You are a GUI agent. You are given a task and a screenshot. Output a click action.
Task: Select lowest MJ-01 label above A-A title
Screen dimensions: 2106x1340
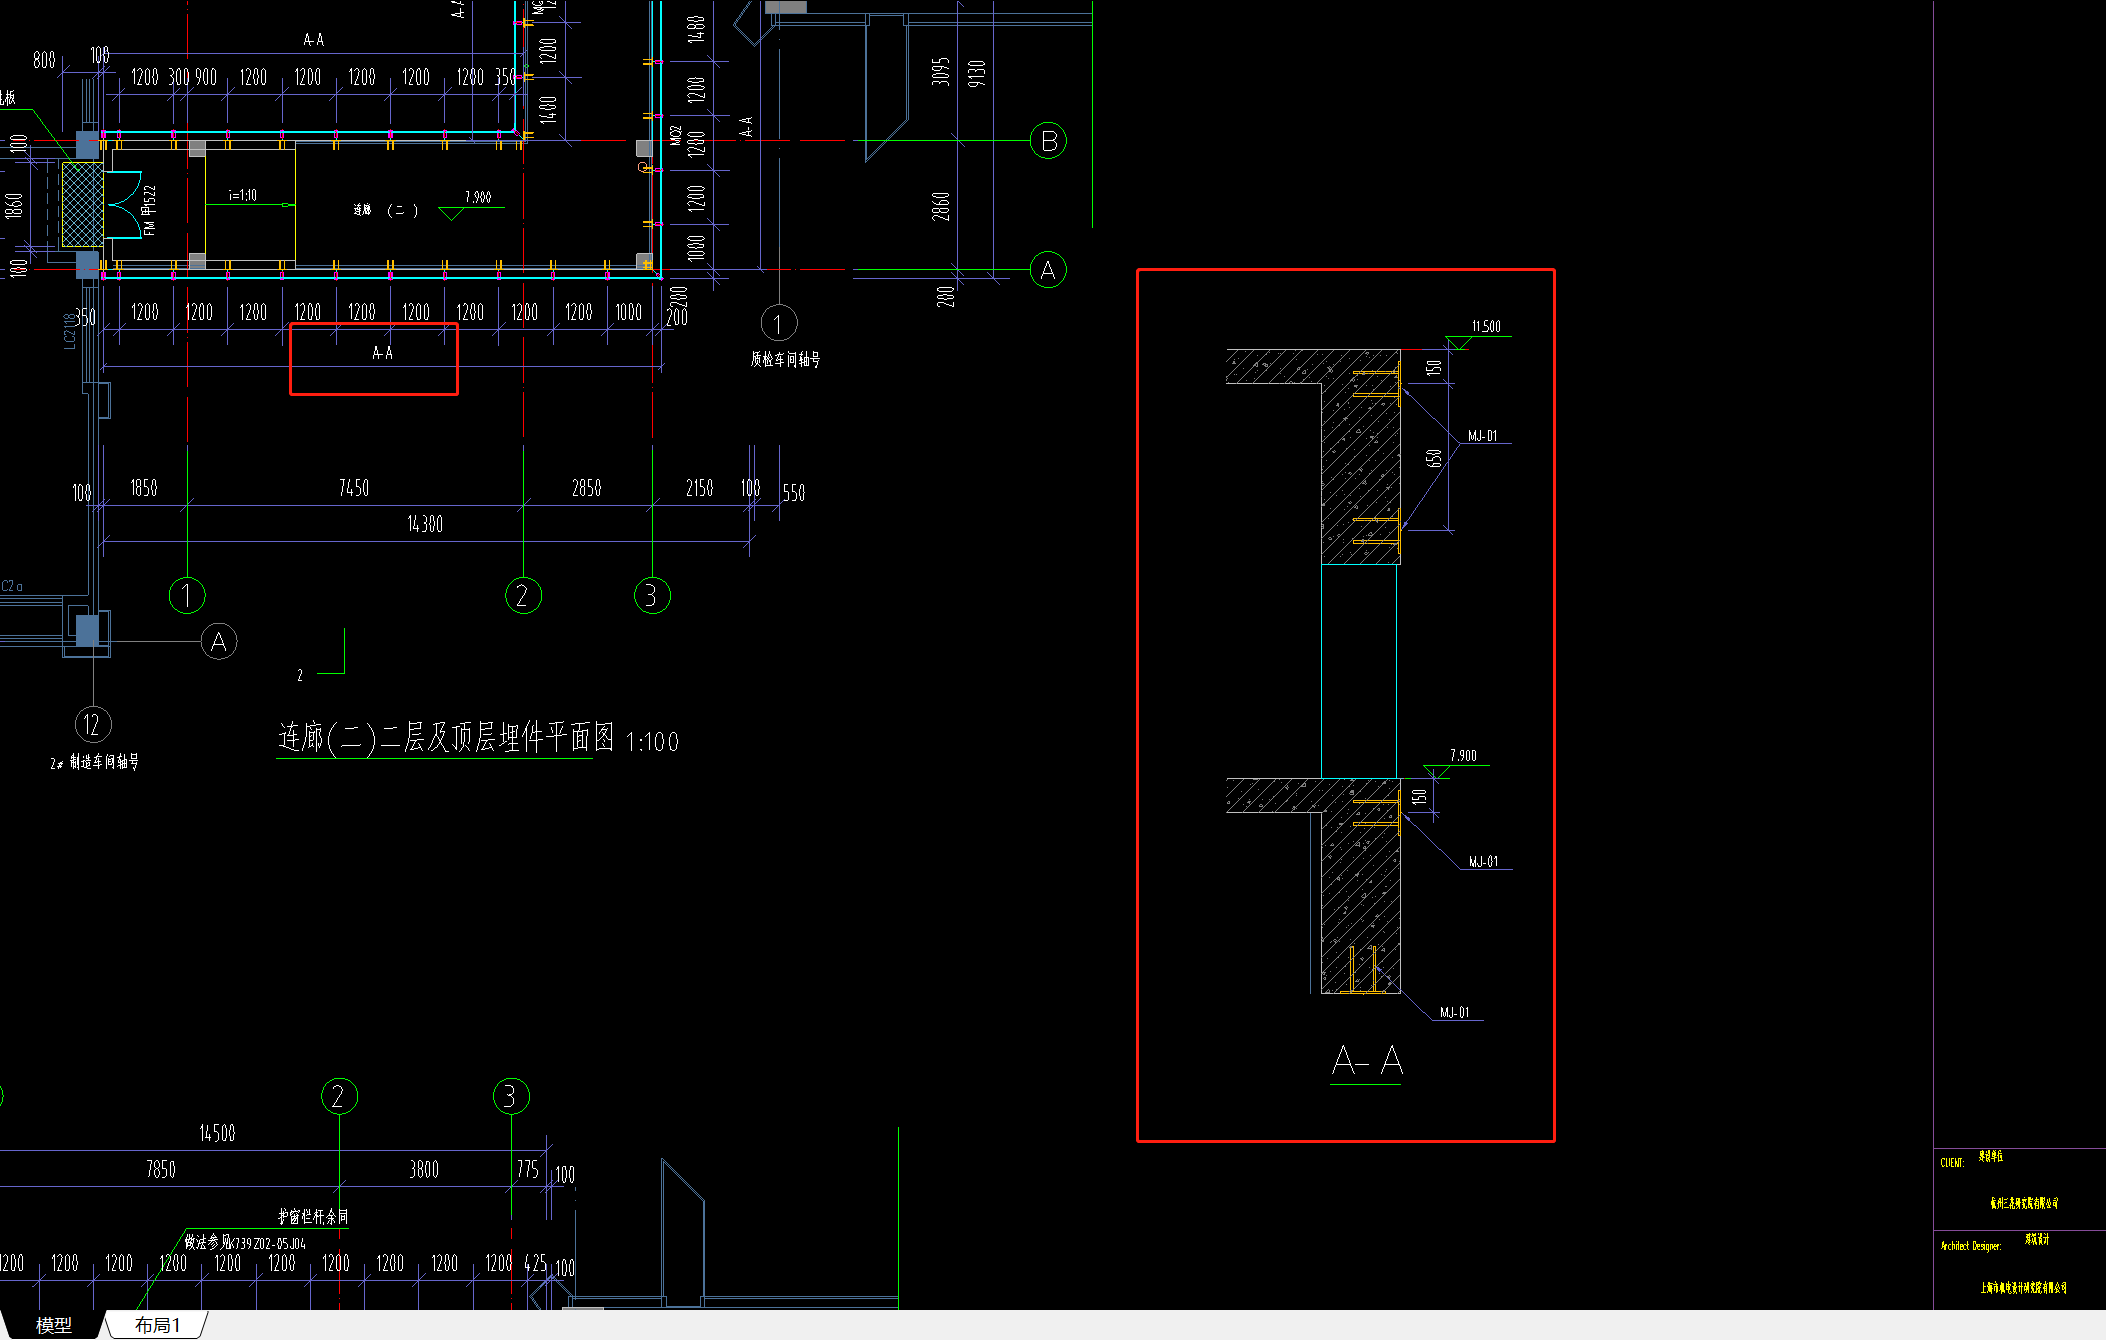pos(1455,1013)
